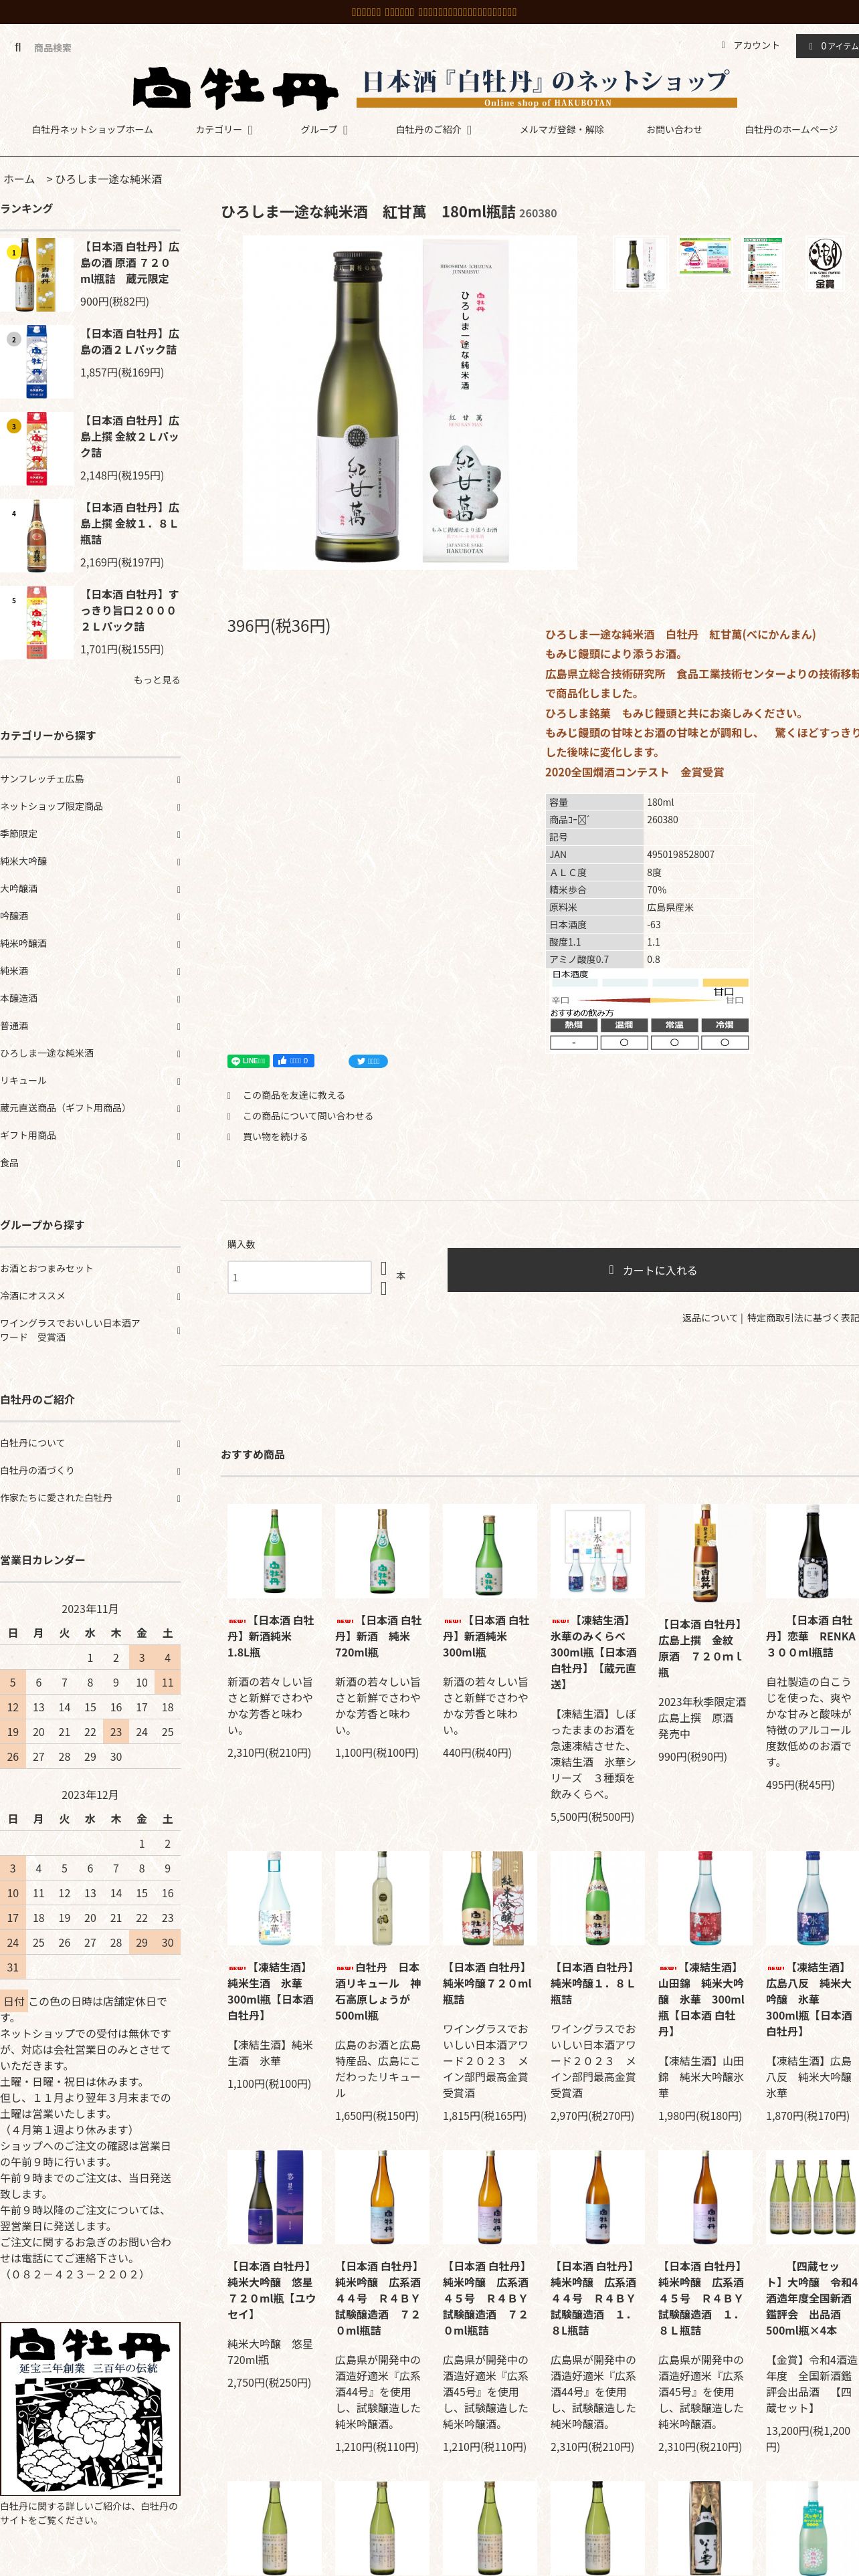
Task: Open サンフレッチェ広島 category
Action: (90, 778)
